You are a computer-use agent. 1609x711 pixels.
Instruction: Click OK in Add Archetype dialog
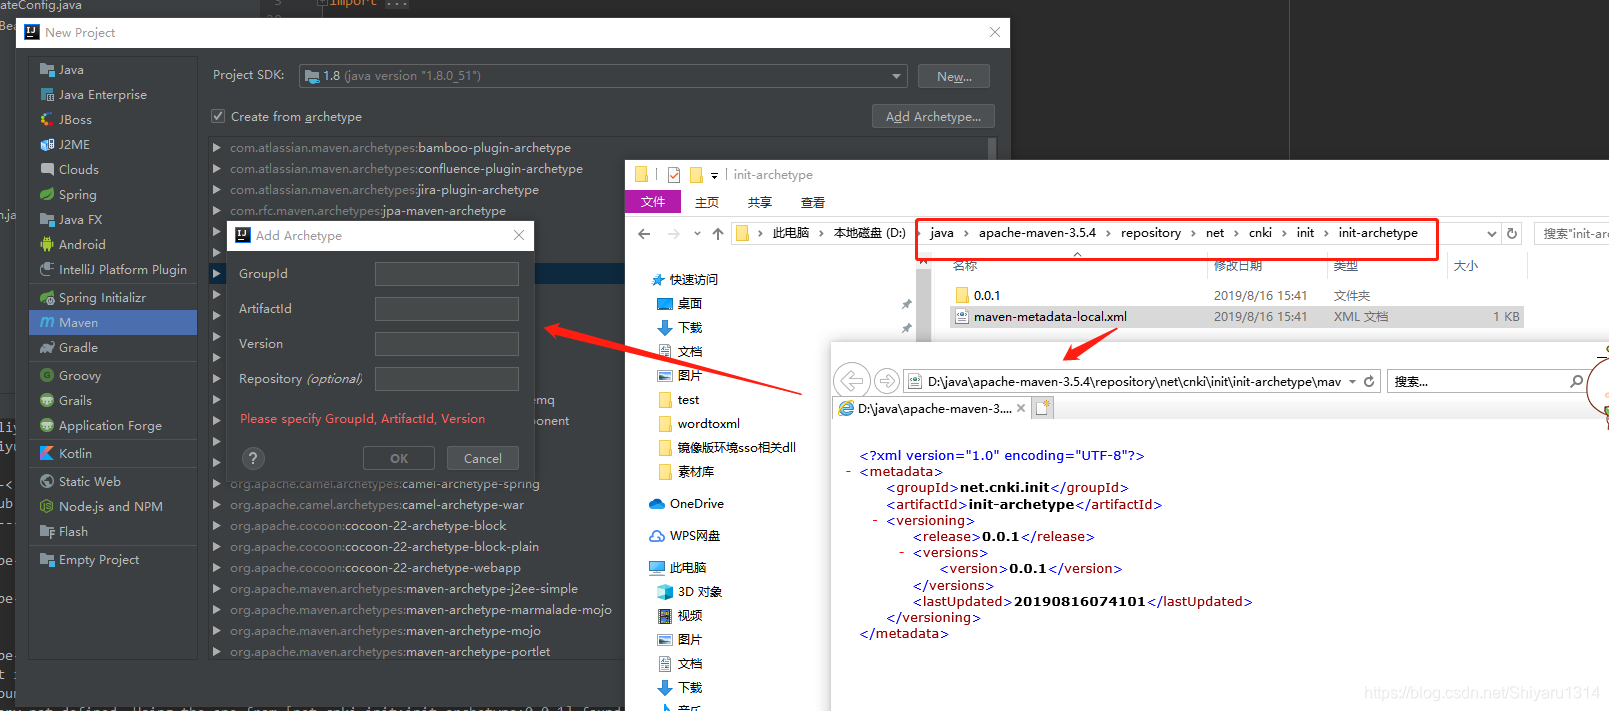[x=399, y=458]
